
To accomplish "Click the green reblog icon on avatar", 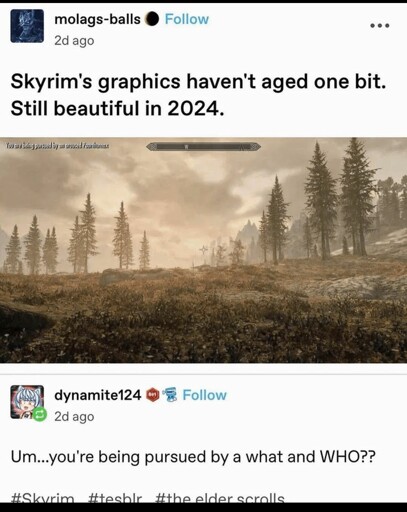I will (39, 415).
